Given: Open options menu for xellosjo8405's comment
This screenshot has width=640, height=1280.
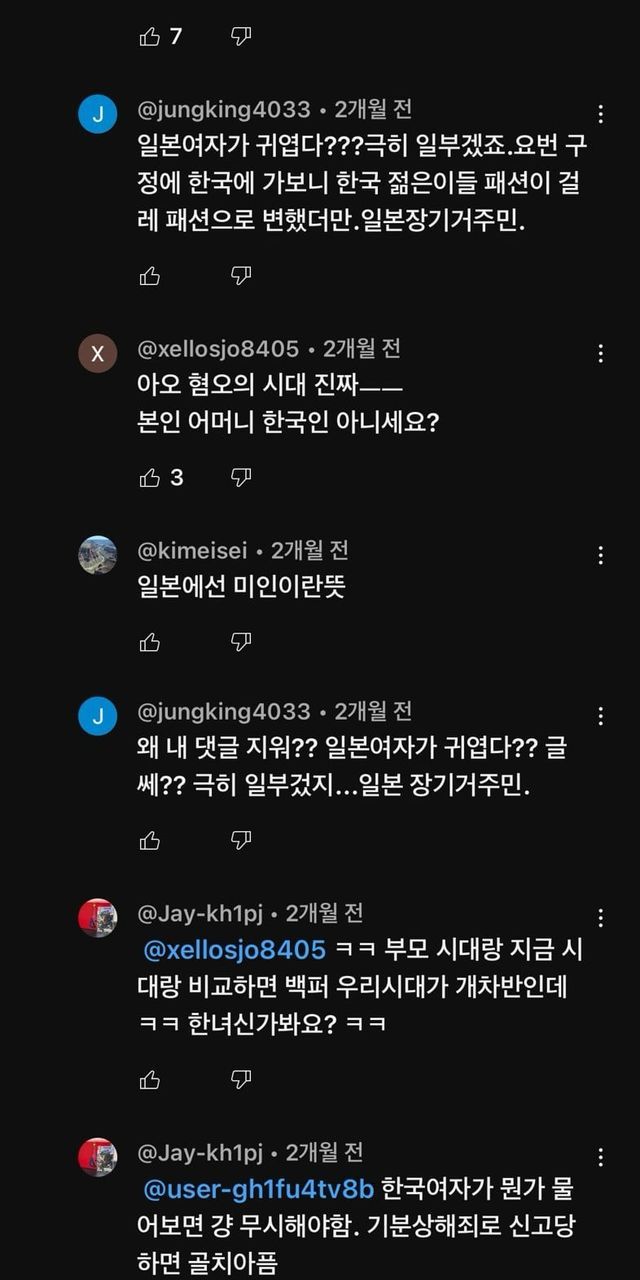Looking at the screenshot, I should (x=600, y=353).
